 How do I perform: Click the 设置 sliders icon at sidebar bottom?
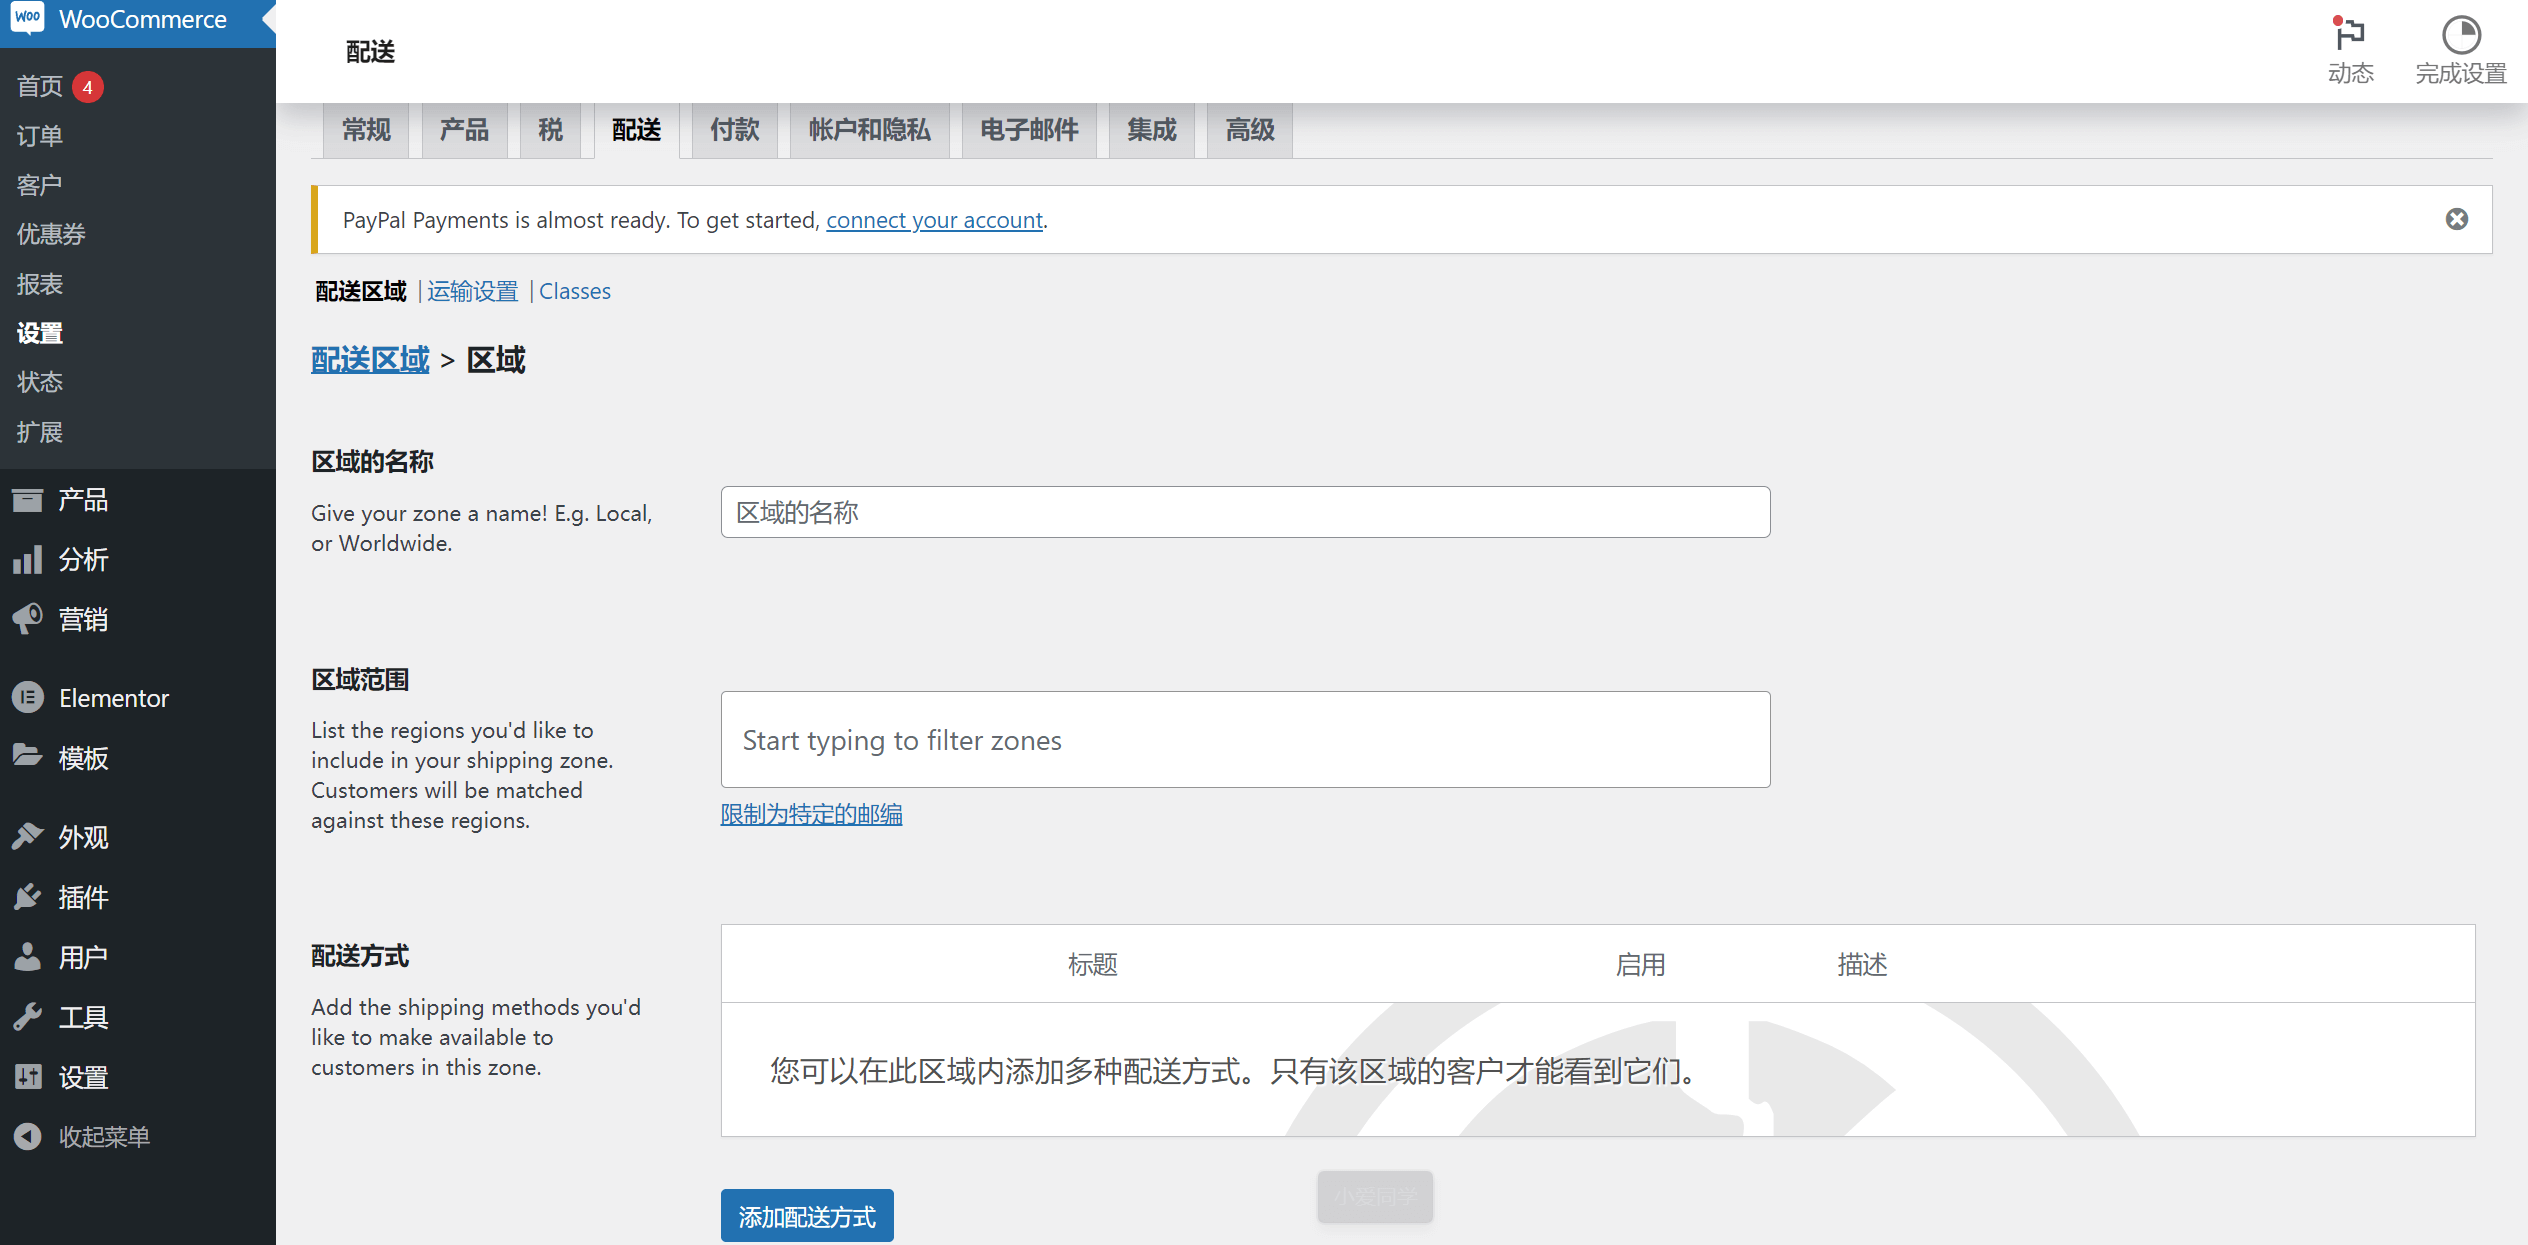pyautogui.click(x=28, y=1076)
